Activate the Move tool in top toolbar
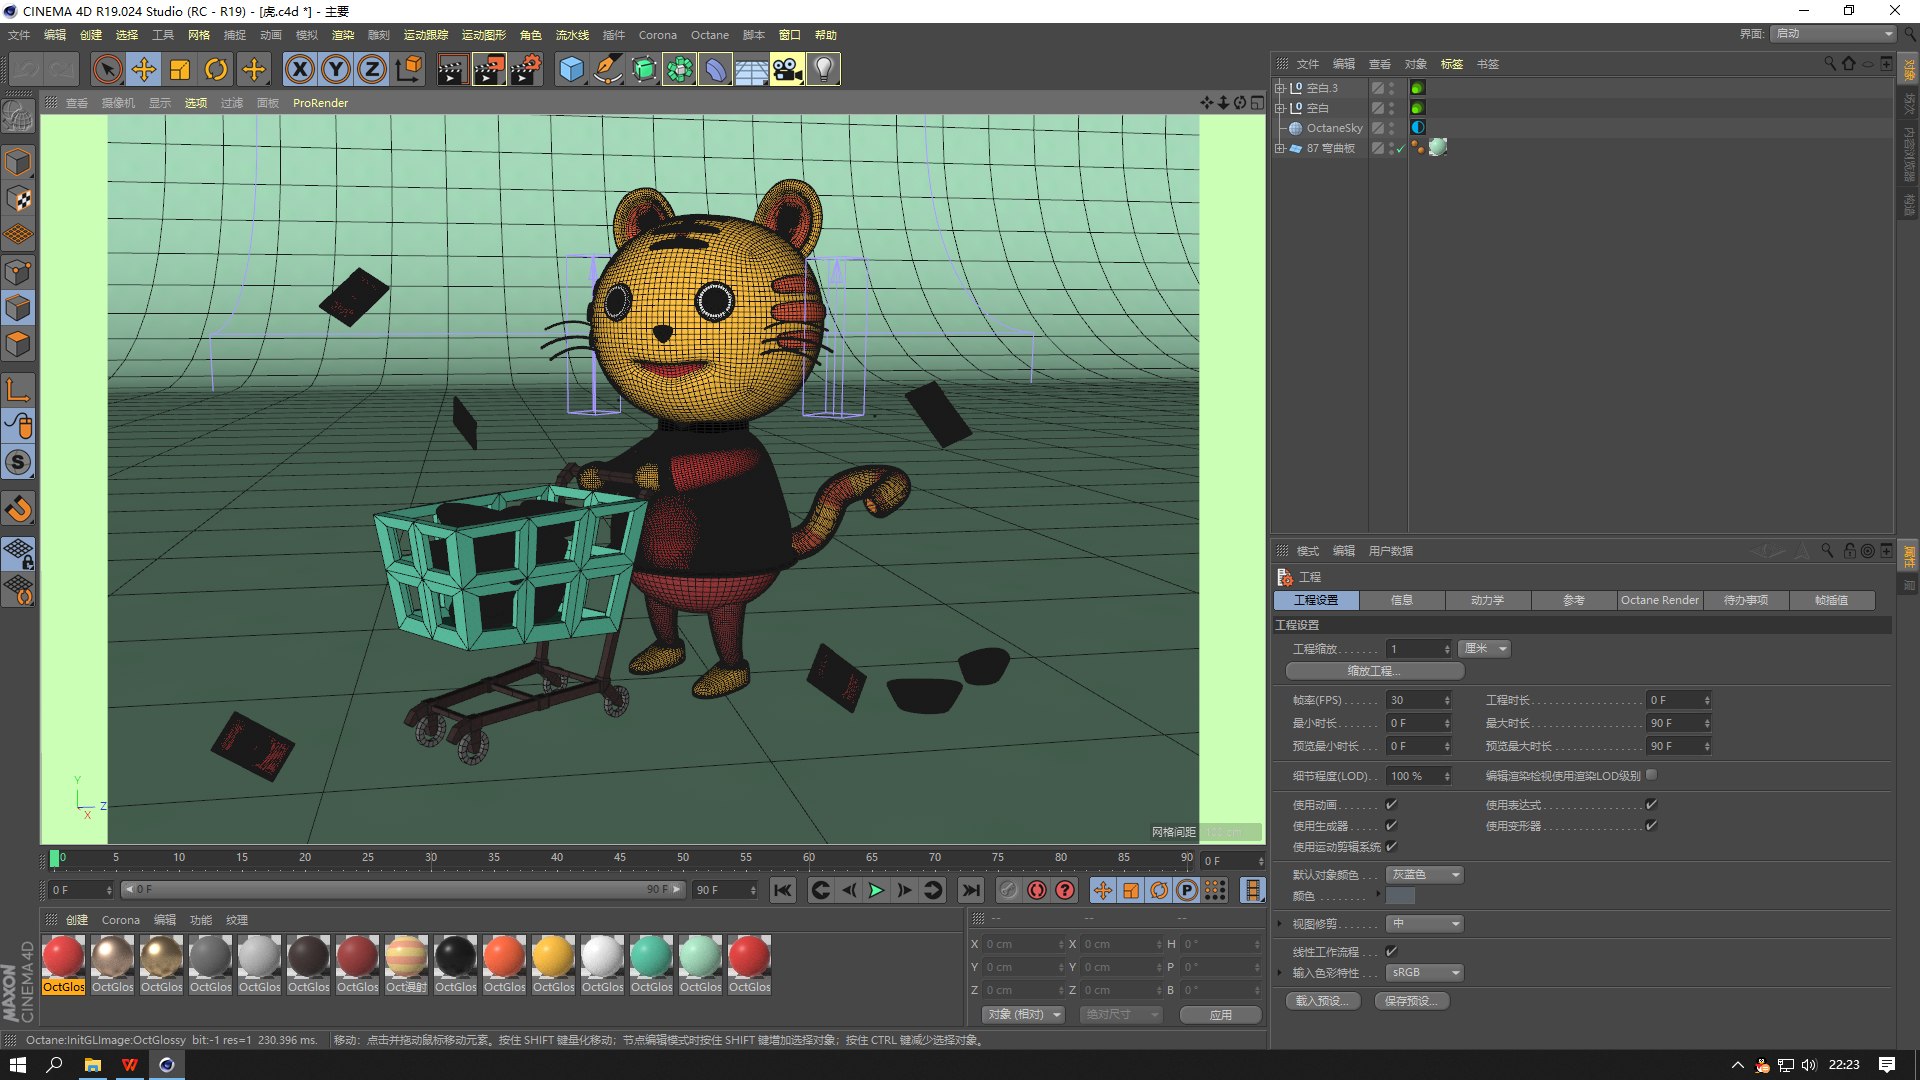The width and height of the screenshot is (1920, 1080). [x=144, y=69]
